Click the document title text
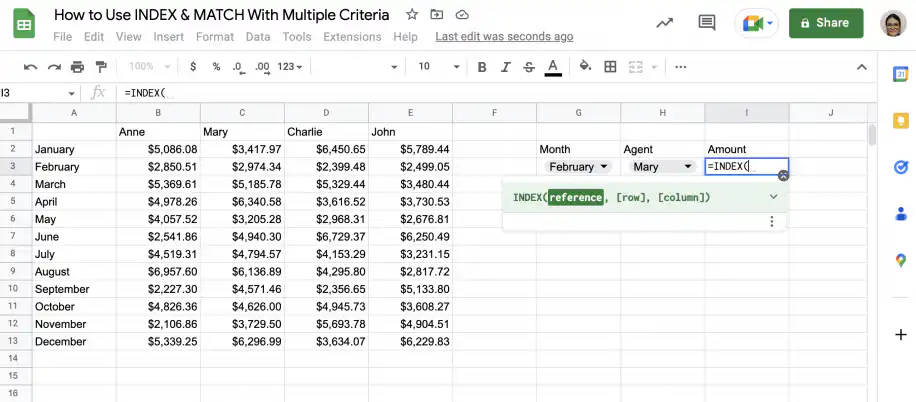The width and height of the screenshot is (916, 402). click(x=221, y=15)
